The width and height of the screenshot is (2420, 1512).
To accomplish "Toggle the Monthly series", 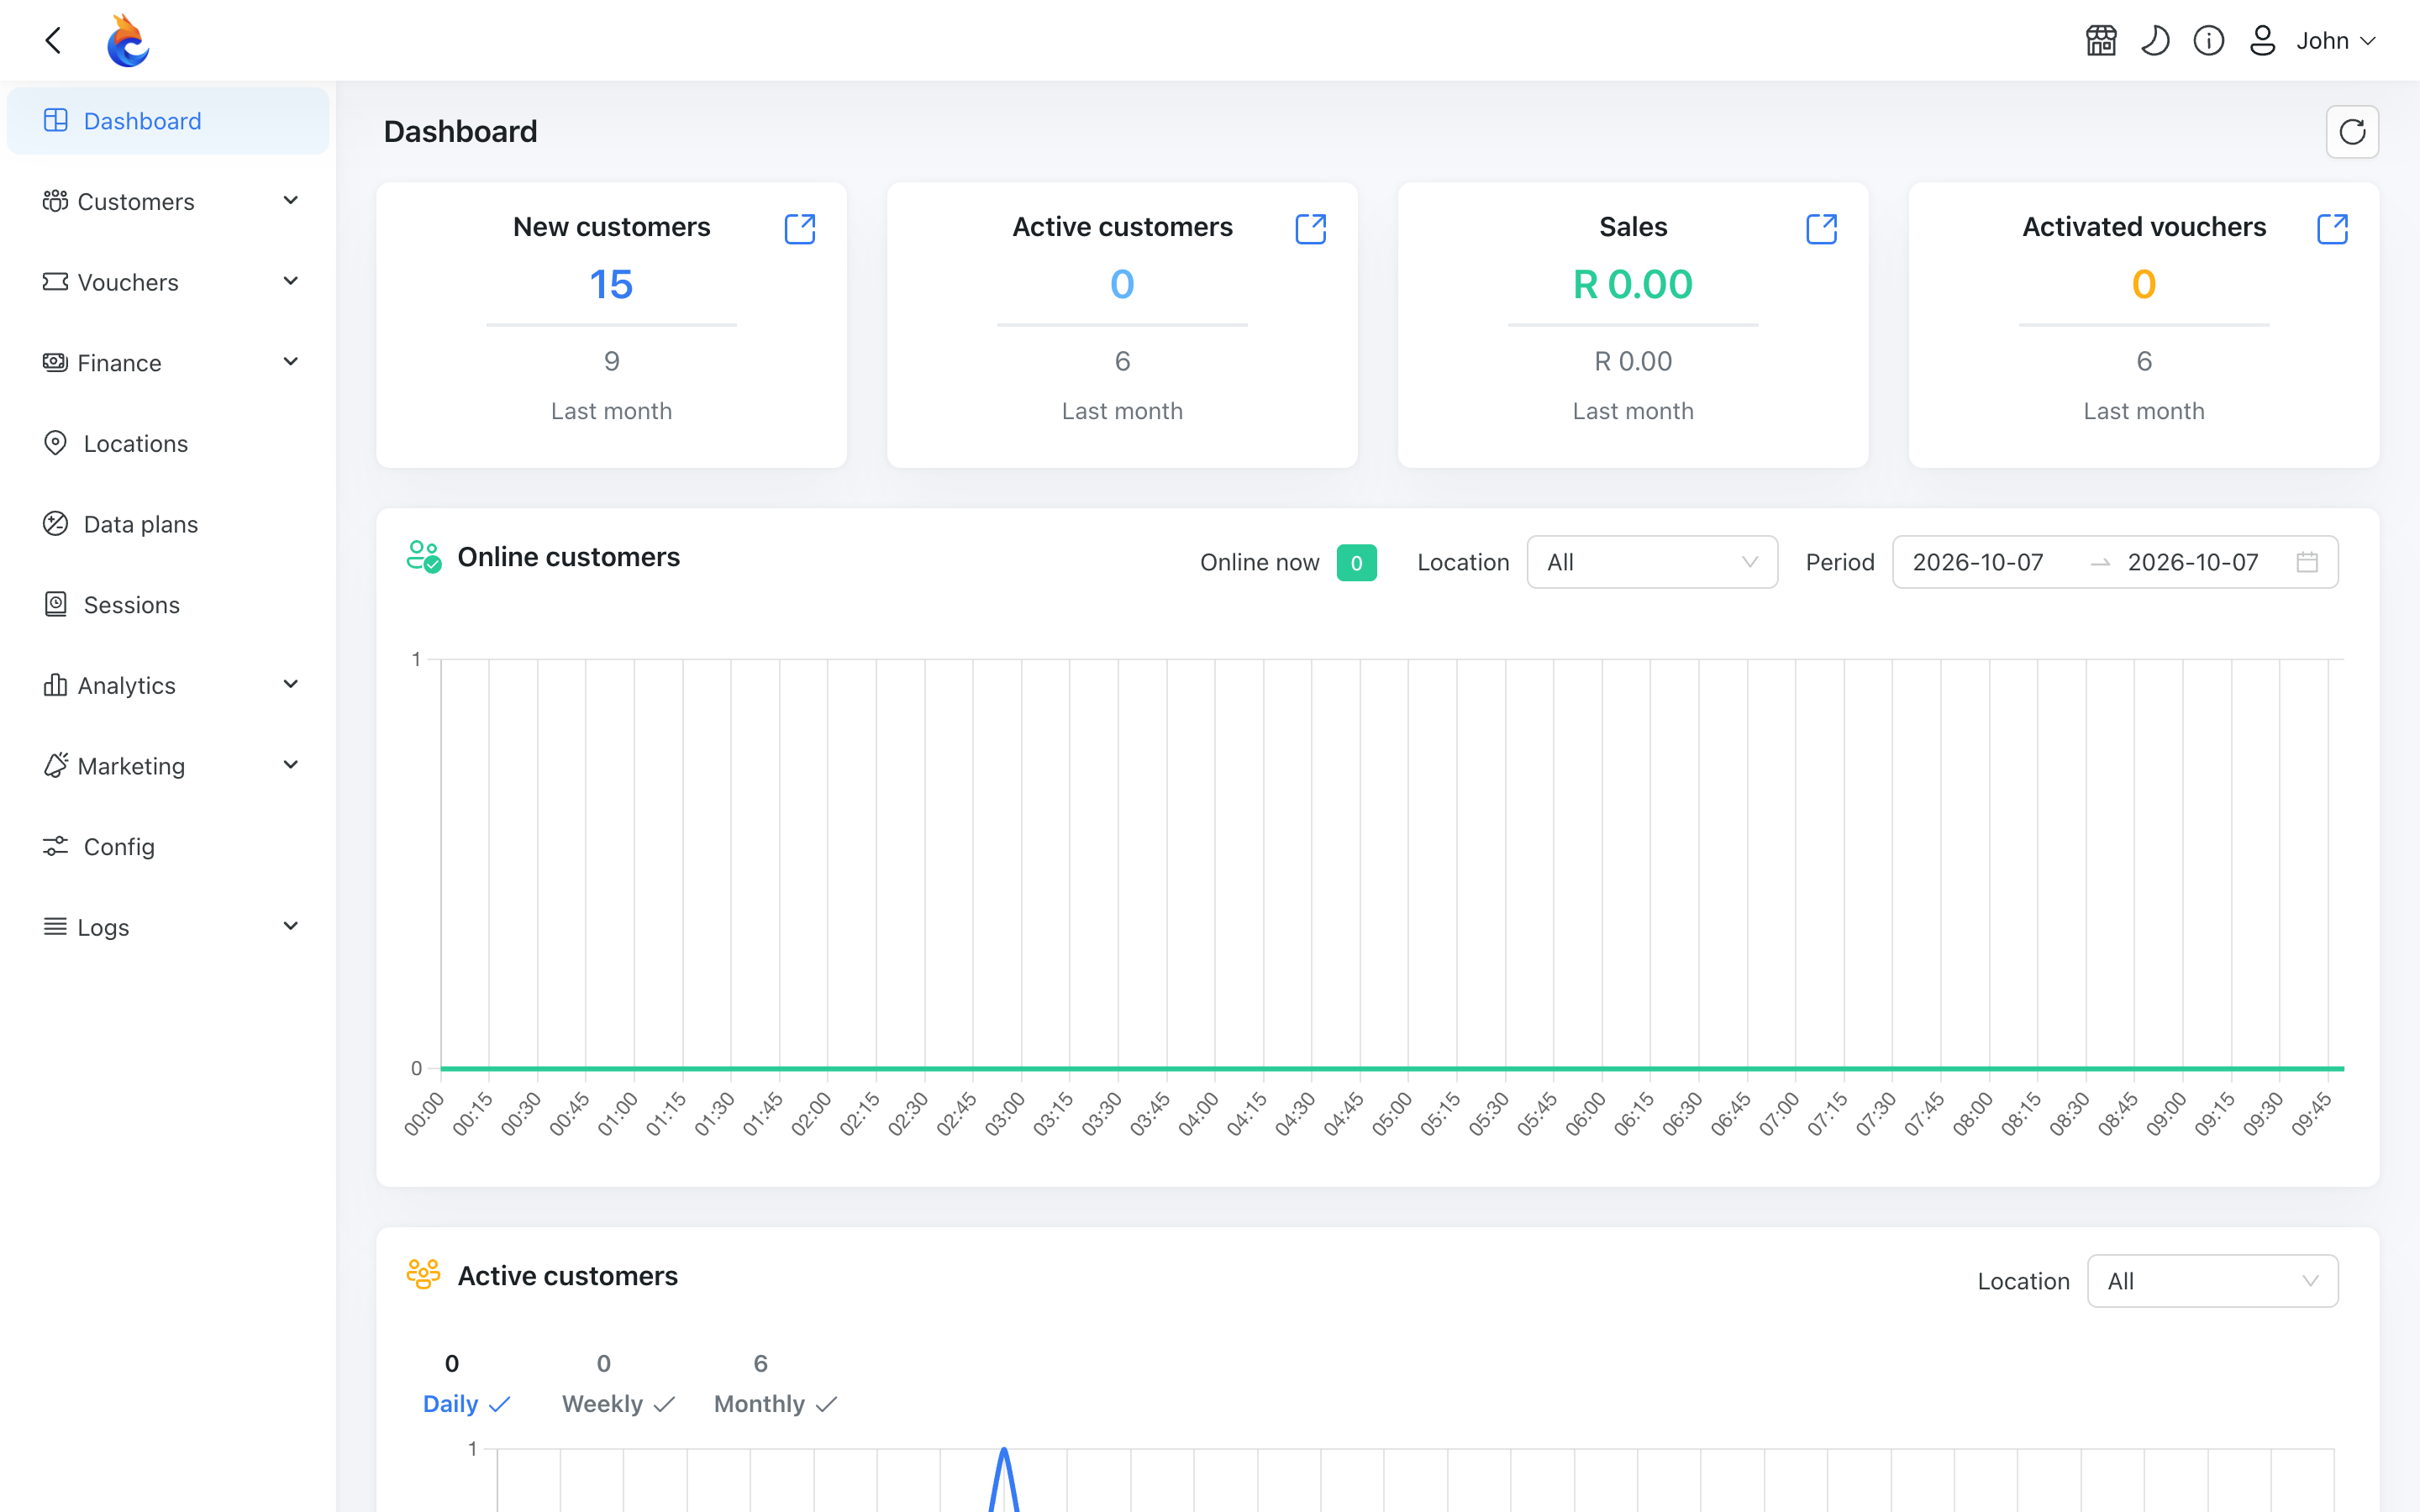I will 776,1404.
